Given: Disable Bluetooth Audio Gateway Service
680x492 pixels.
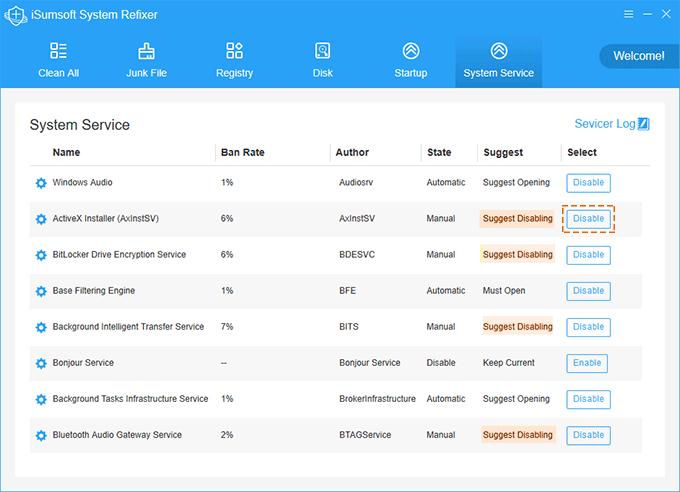Looking at the screenshot, I should 588,435.
